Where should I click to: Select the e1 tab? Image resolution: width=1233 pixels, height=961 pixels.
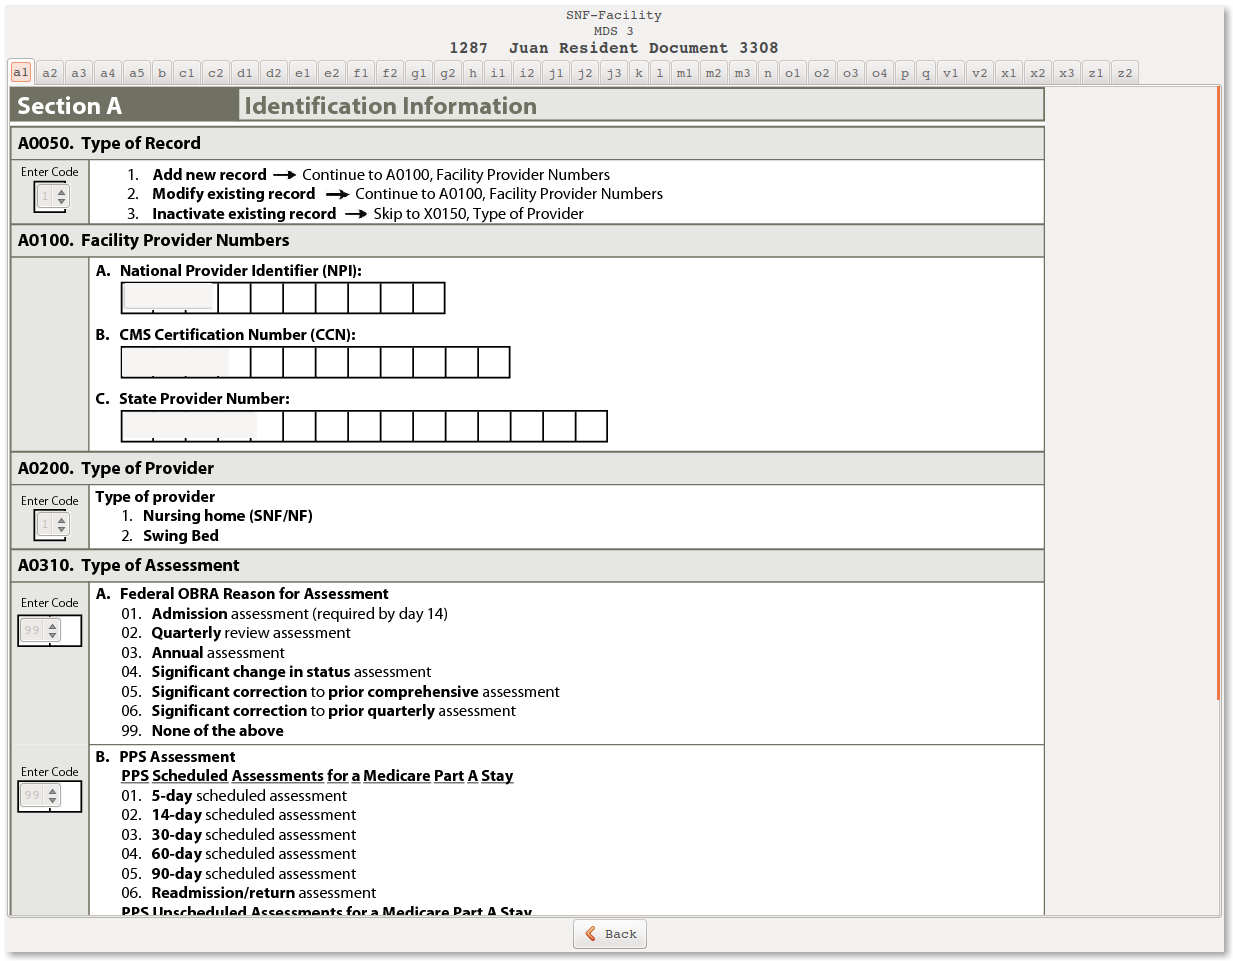tap(303, 73)
